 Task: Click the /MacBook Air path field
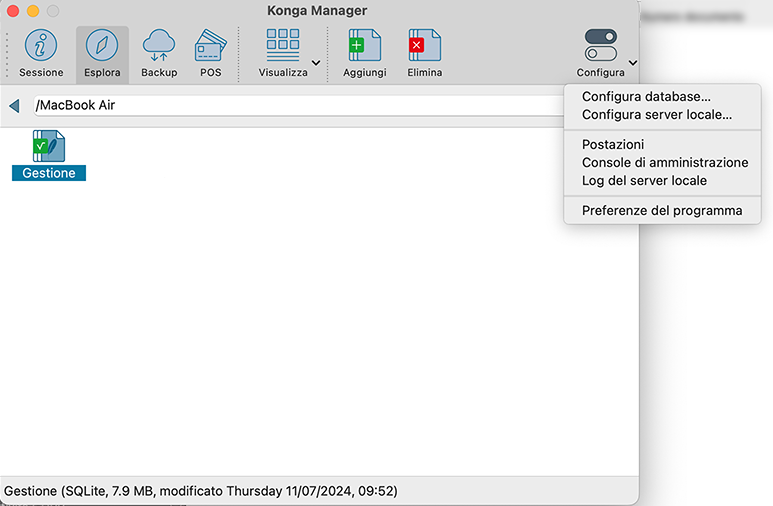(x=300, y=105)
